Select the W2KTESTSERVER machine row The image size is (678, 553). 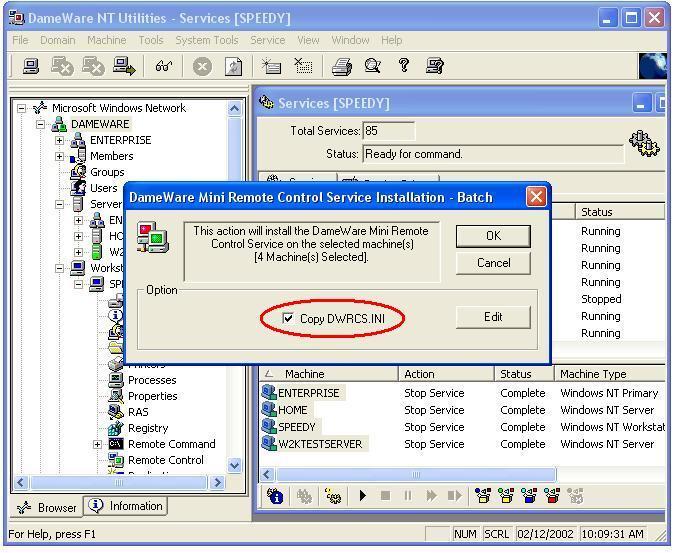tap(463, 444)
